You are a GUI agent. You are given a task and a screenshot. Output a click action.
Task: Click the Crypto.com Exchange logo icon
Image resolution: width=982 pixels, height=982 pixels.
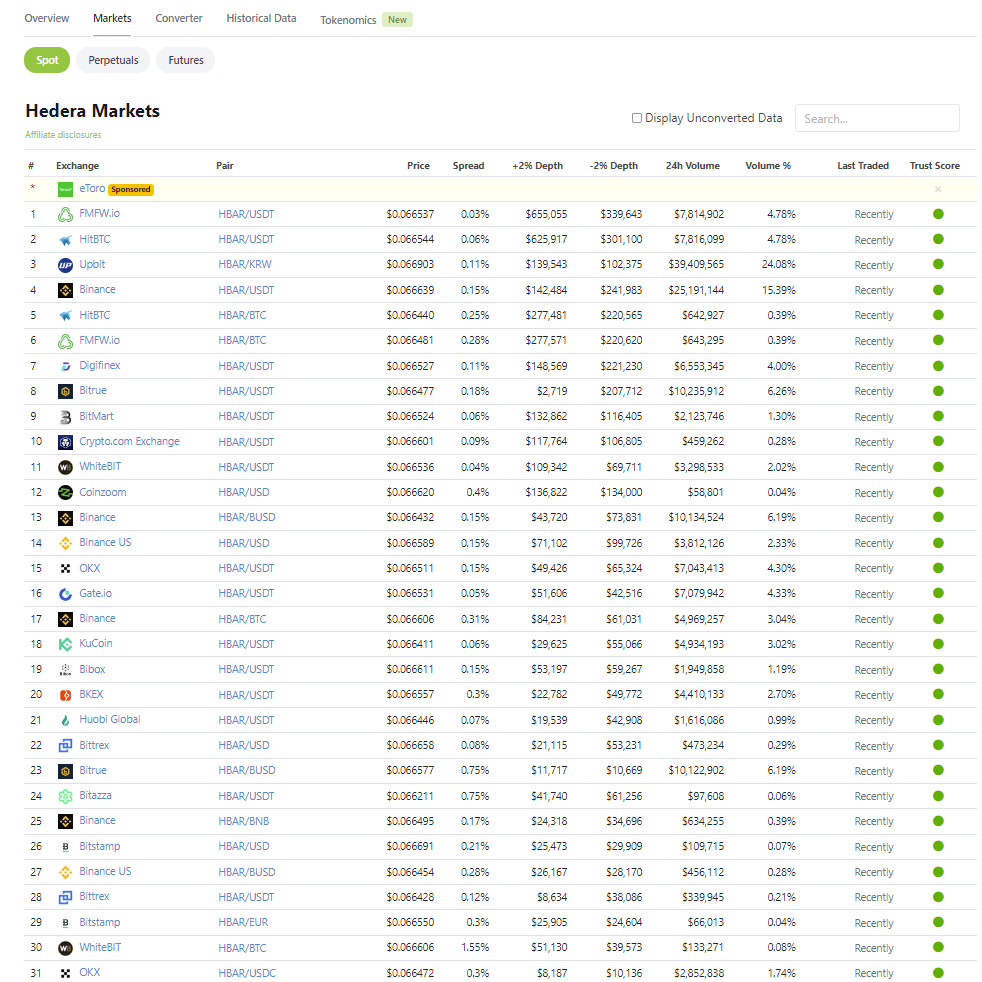(65, 442)
